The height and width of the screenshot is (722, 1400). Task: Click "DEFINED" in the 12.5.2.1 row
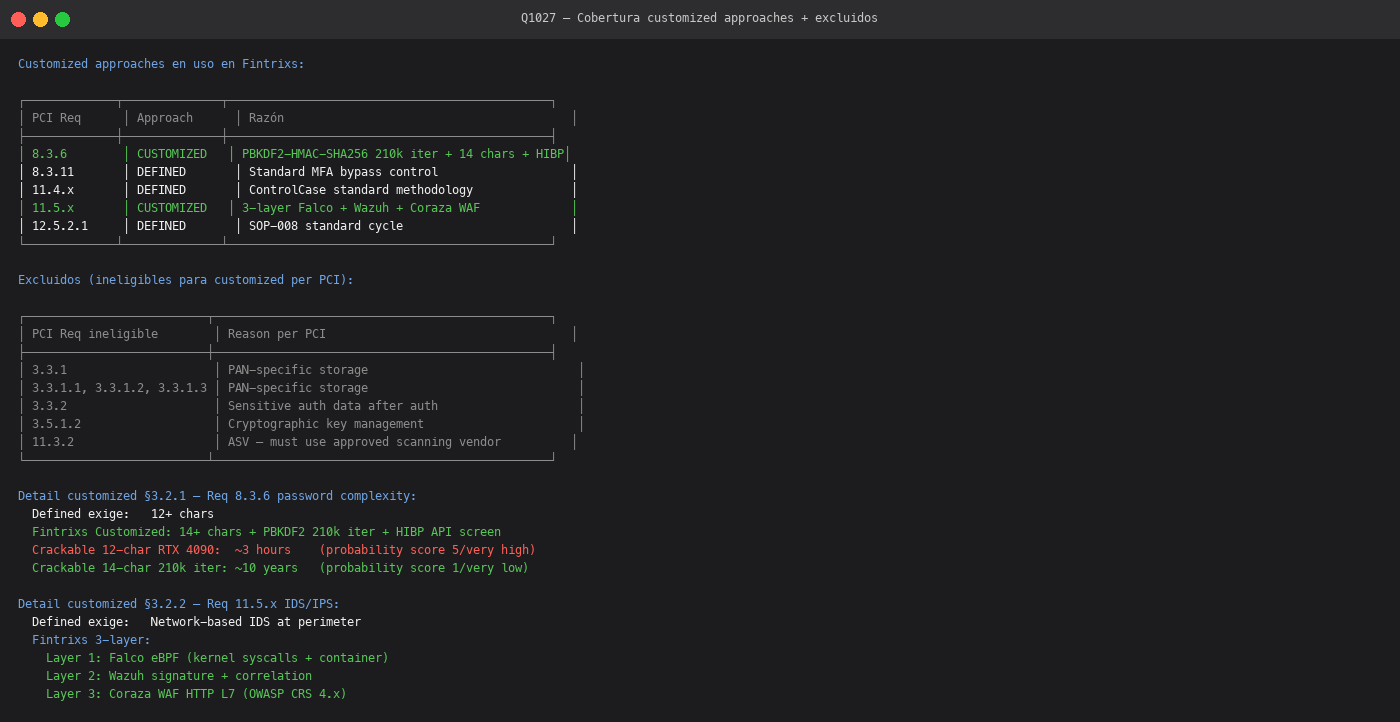pyautogui.click(x=161, y=226)
